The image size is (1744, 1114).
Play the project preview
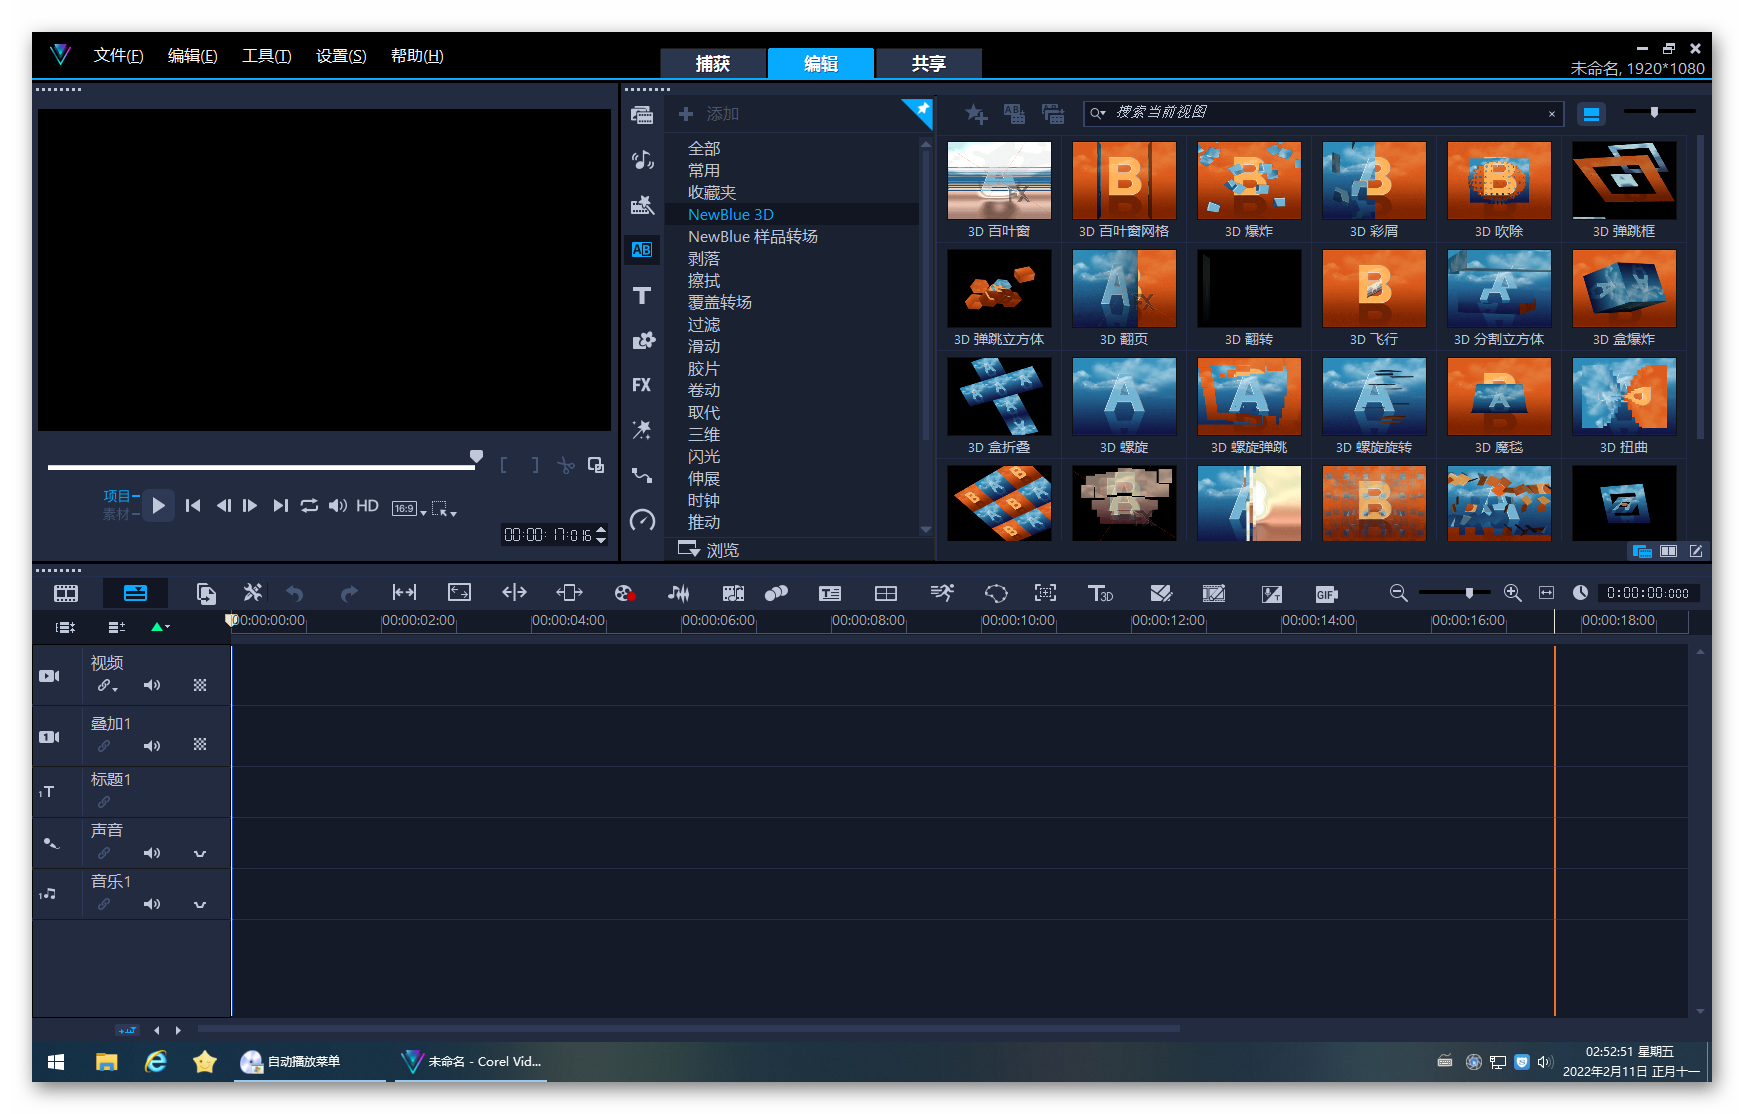[158, 506]
